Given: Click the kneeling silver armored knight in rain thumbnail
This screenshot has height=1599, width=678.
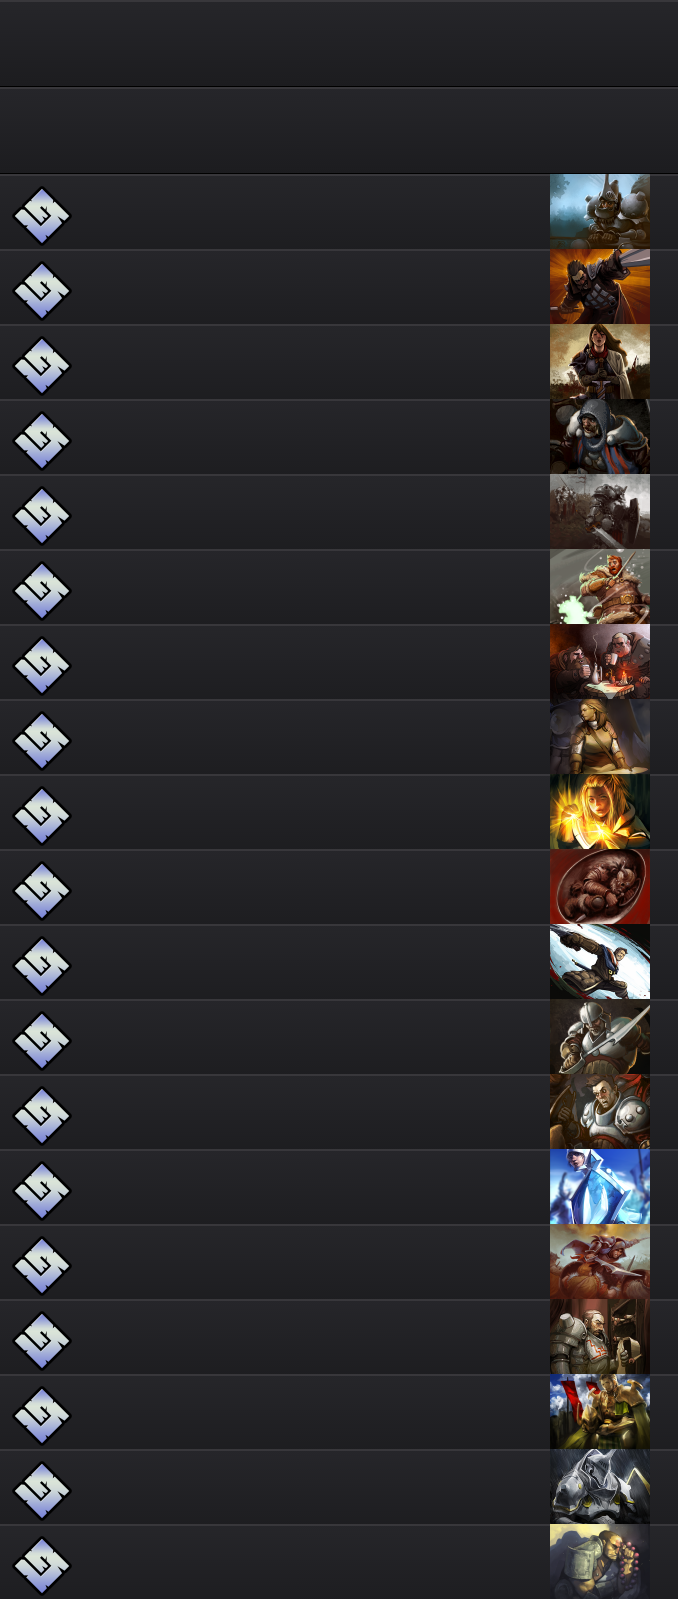Looking at the screenshot, I should click(x=600, y=1487).
